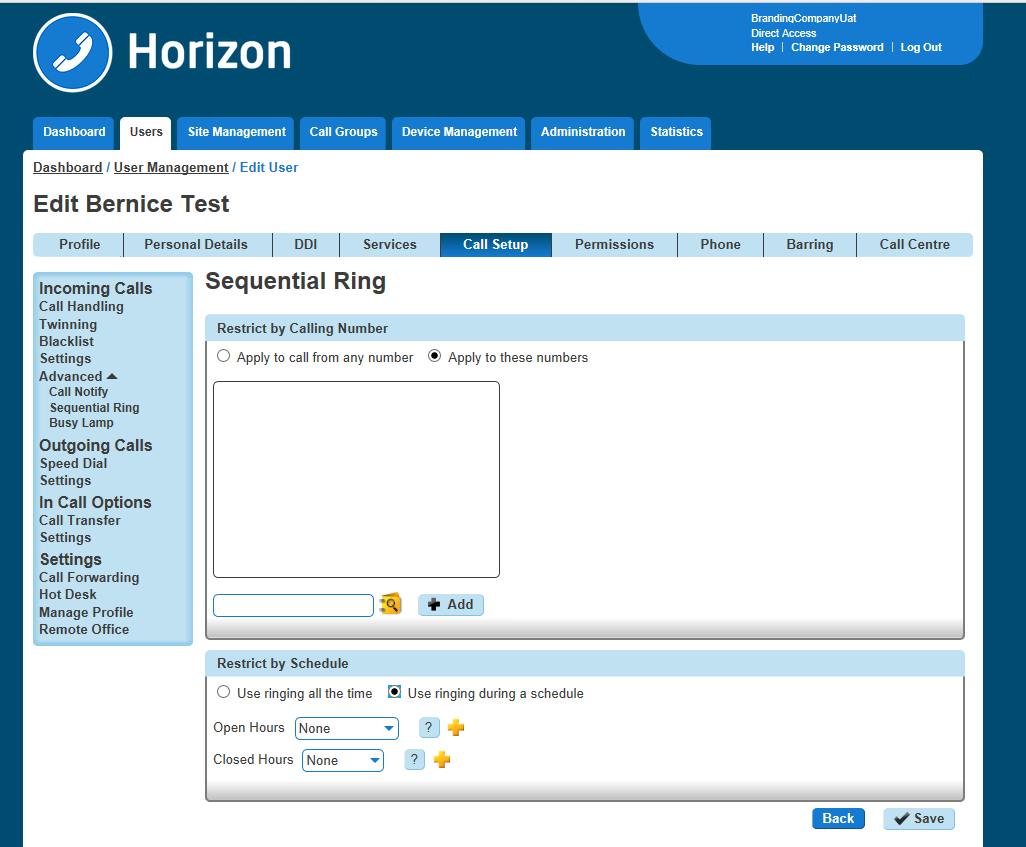Click the Add number button
The height and width of the screenshot is (847, 1026).
point(451,605)
